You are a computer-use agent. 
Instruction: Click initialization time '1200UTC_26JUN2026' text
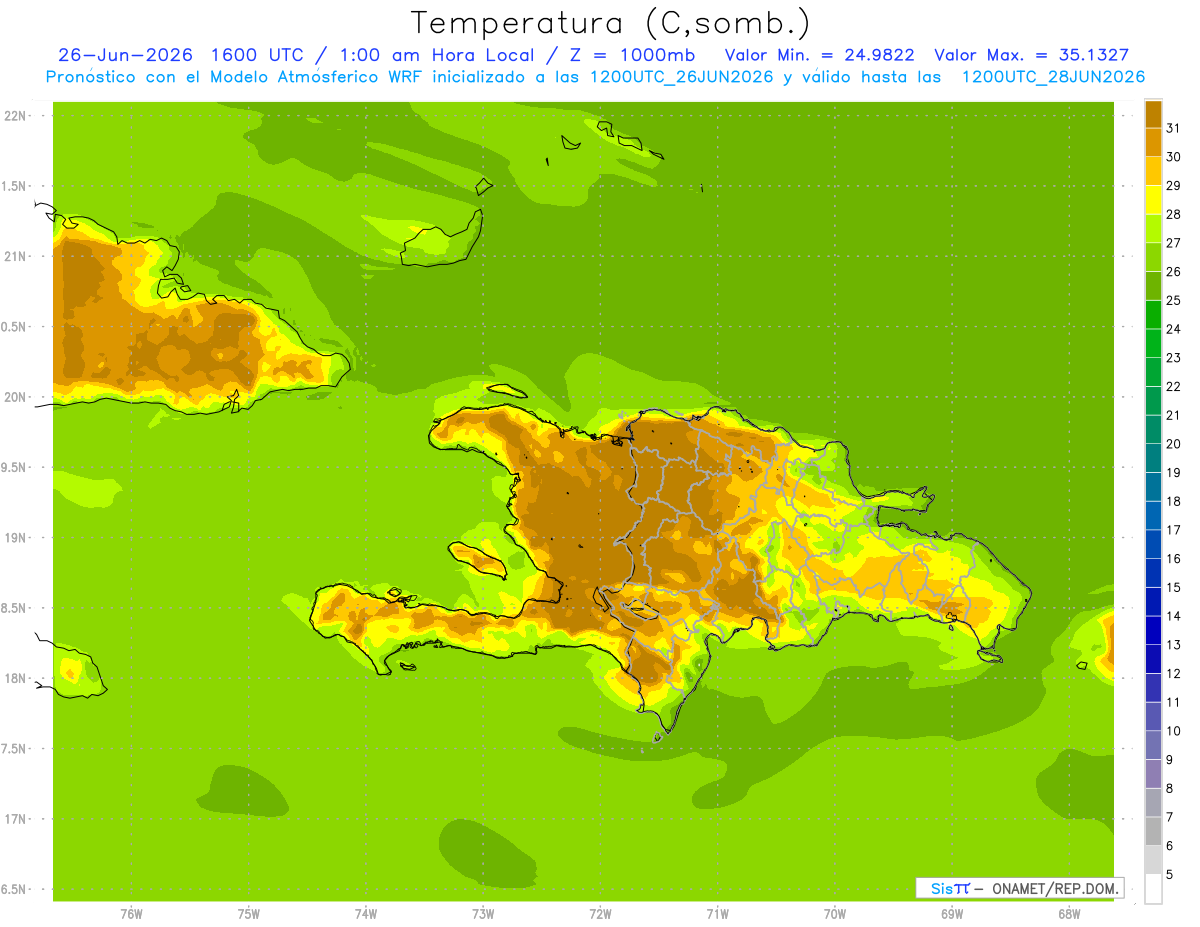(x=681, y=77)
